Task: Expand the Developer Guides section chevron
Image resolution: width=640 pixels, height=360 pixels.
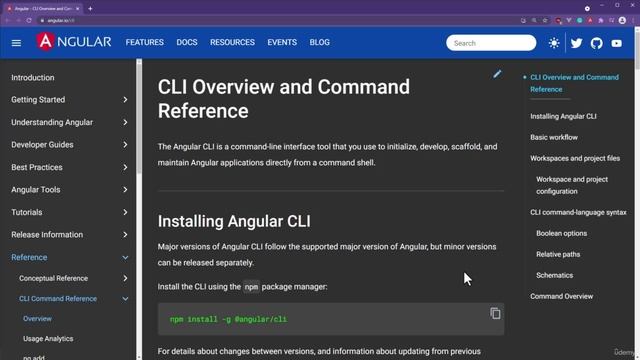Action: pos(125,145)
